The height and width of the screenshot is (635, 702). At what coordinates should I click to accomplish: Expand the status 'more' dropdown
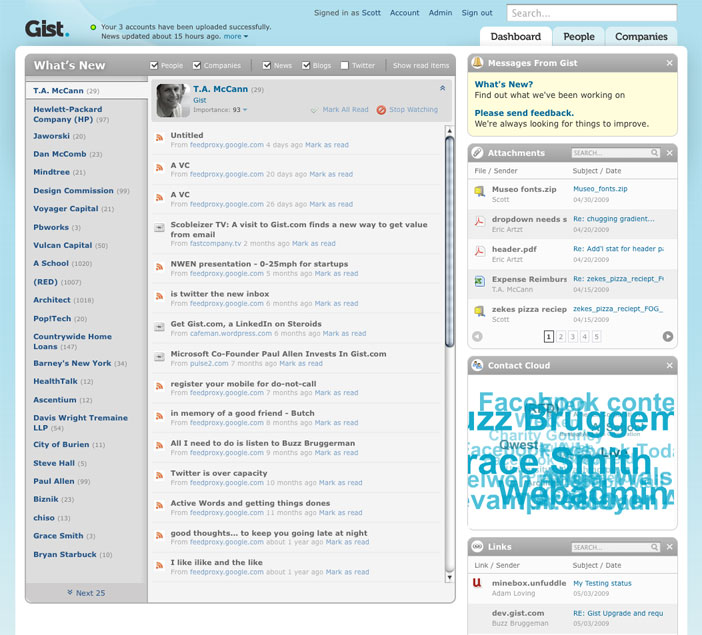tap(235, 36)
